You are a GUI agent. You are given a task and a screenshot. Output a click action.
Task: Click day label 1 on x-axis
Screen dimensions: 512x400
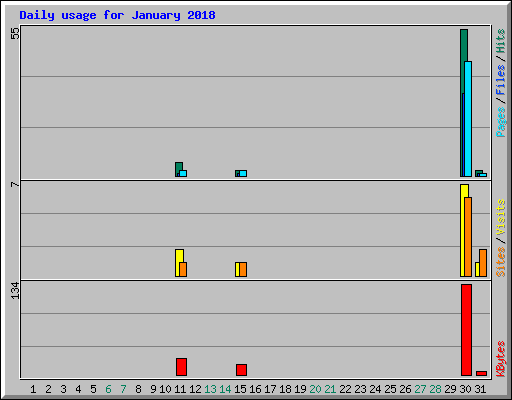[x=33, y=389]
